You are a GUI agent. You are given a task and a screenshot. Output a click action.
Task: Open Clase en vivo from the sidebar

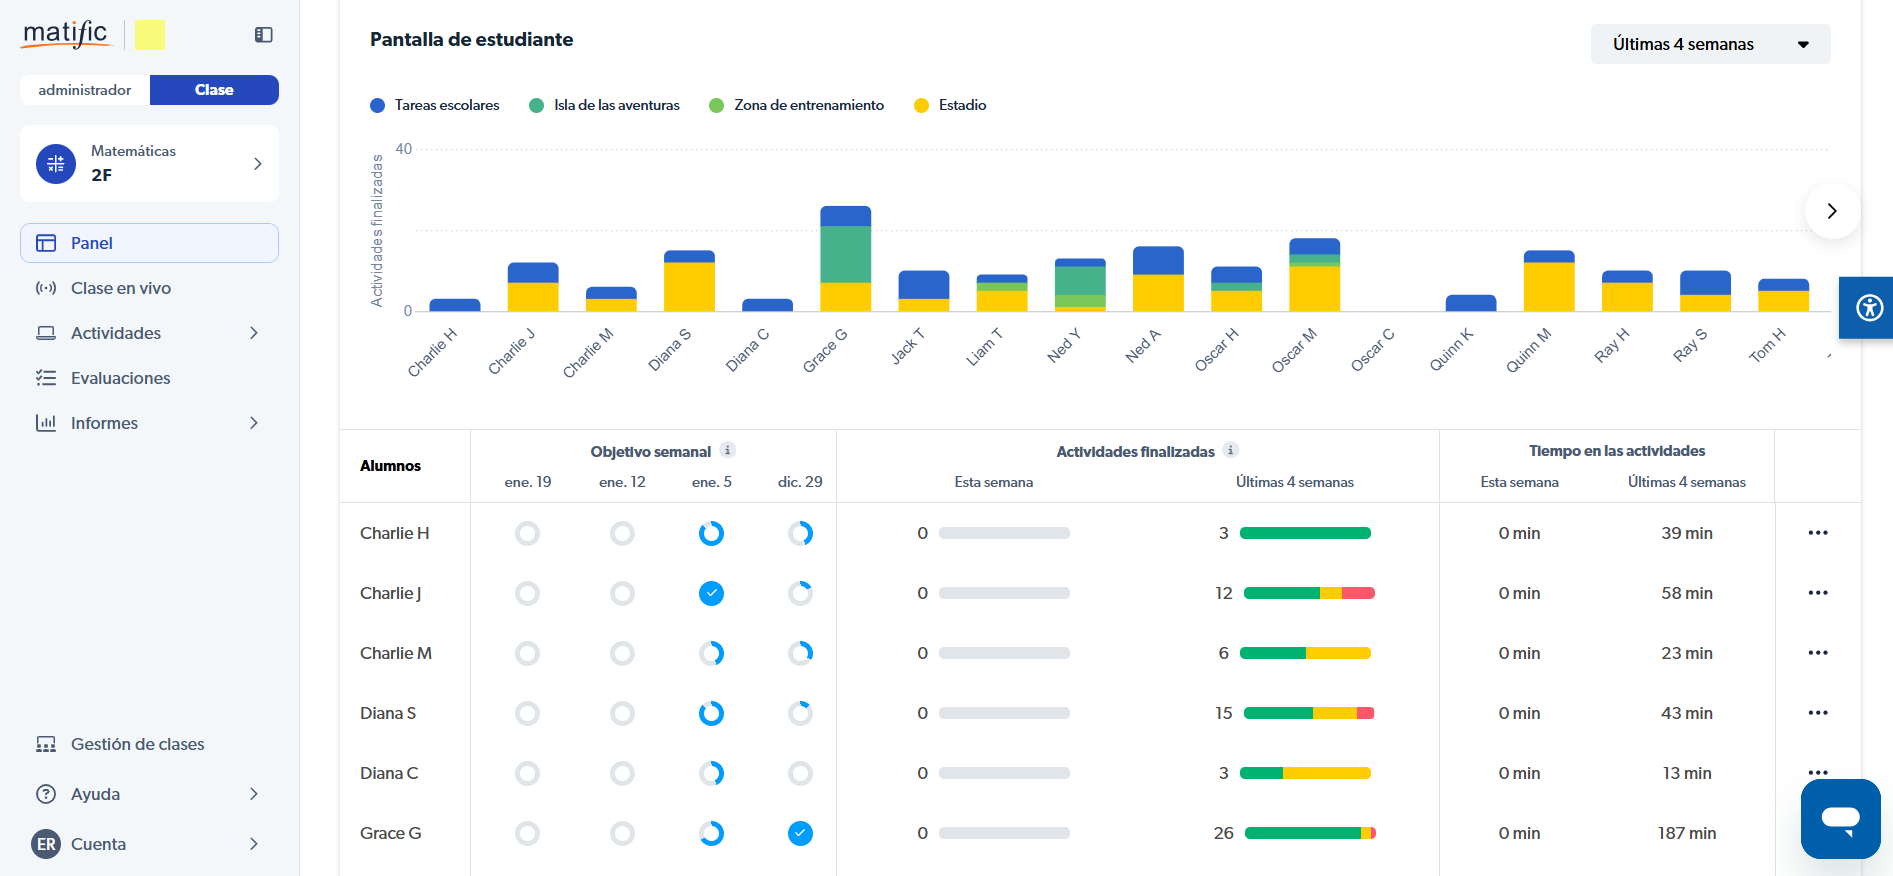pyautogui.click(x=121, y=288)
